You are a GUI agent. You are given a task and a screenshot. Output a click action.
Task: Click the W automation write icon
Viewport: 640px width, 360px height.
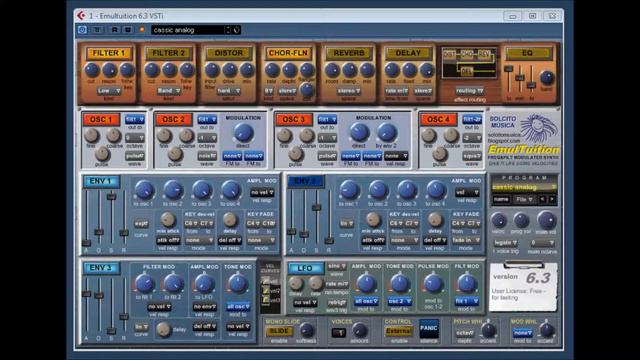[x=128, y=30]
